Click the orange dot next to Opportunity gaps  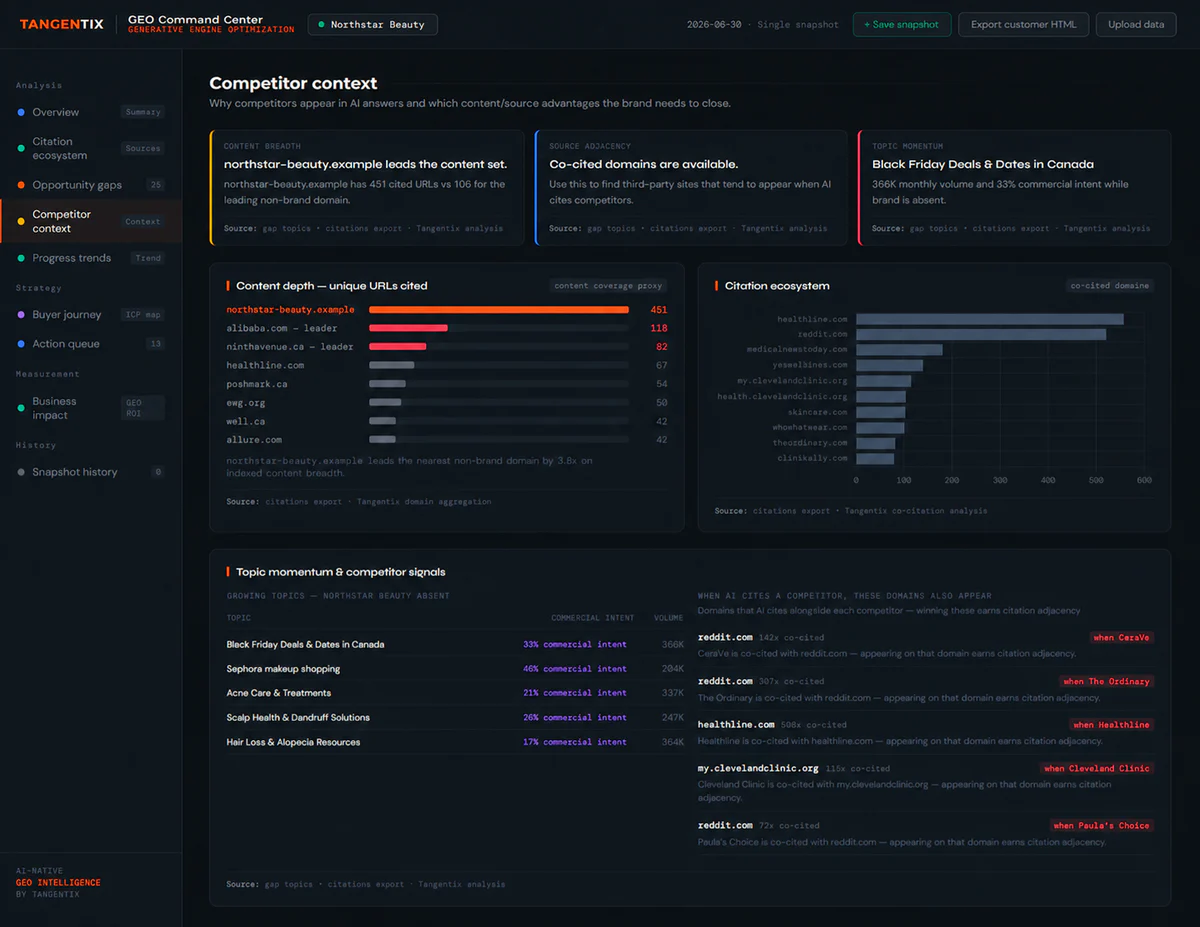tap(21, 185)
